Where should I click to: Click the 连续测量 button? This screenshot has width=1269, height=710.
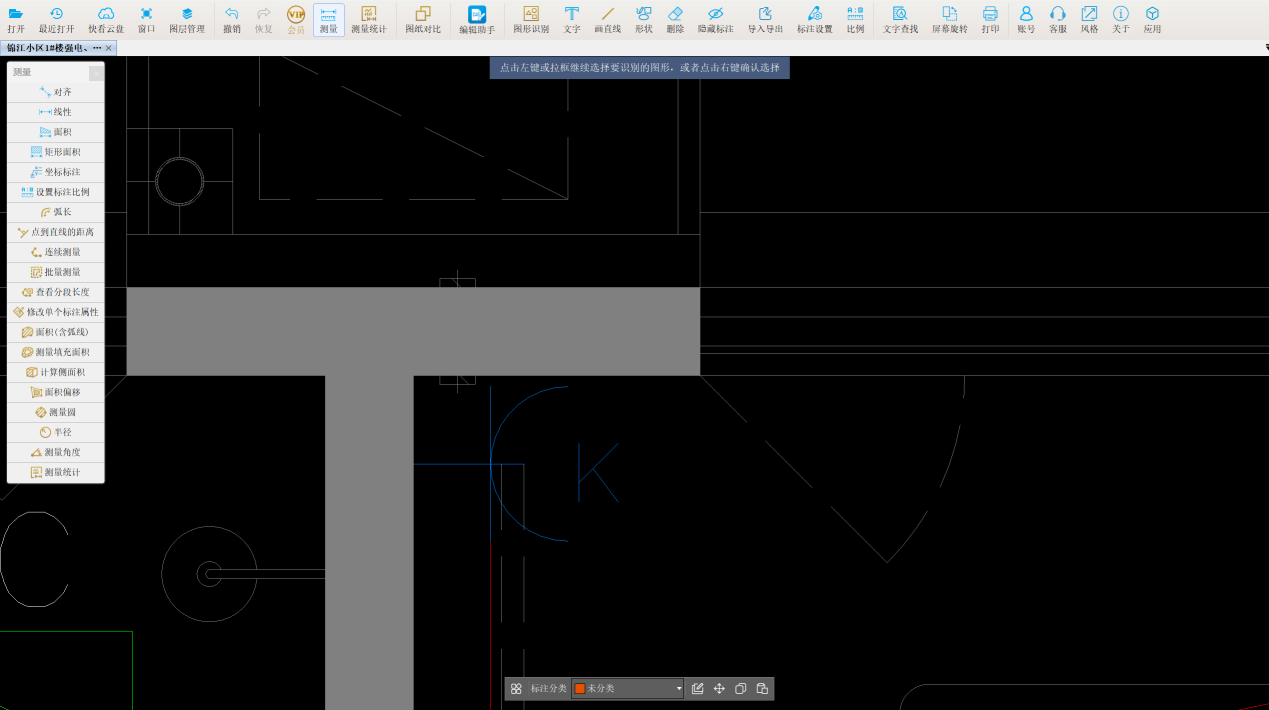(55, 252)
